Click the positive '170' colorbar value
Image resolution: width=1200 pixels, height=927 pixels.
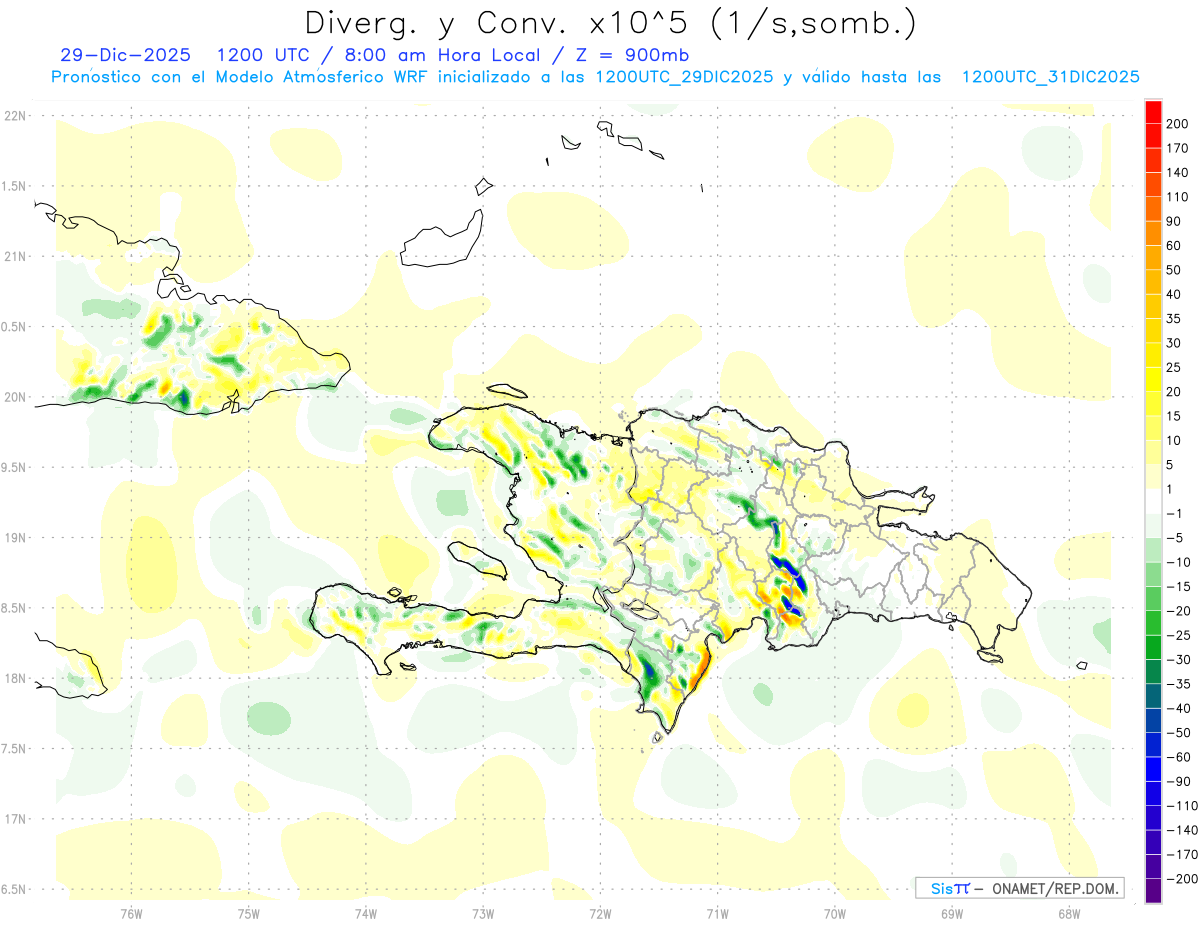1177,148
